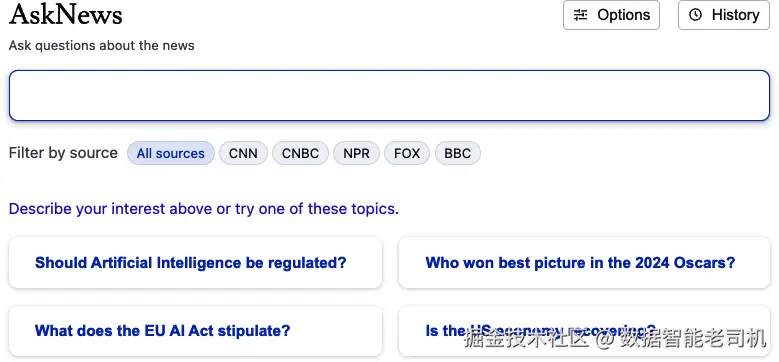
Task: Open the History list
Action: [x=724, y=15]
